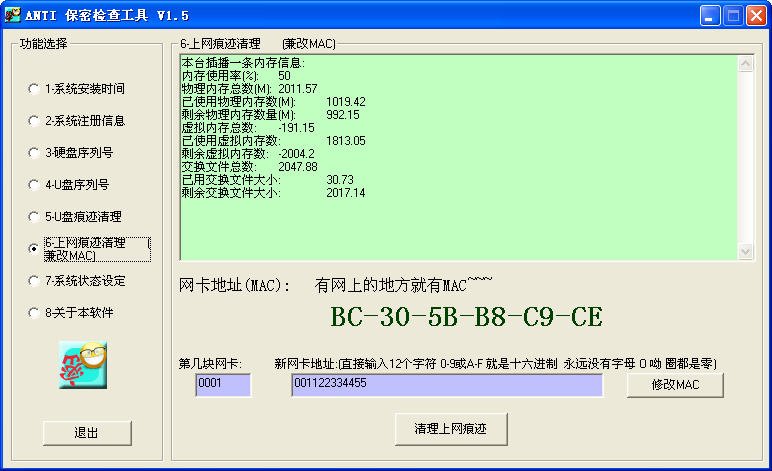The width and height of the screenshot is (772, 471).
Task: Click the new MAC address input field
Action: point(446,385)
